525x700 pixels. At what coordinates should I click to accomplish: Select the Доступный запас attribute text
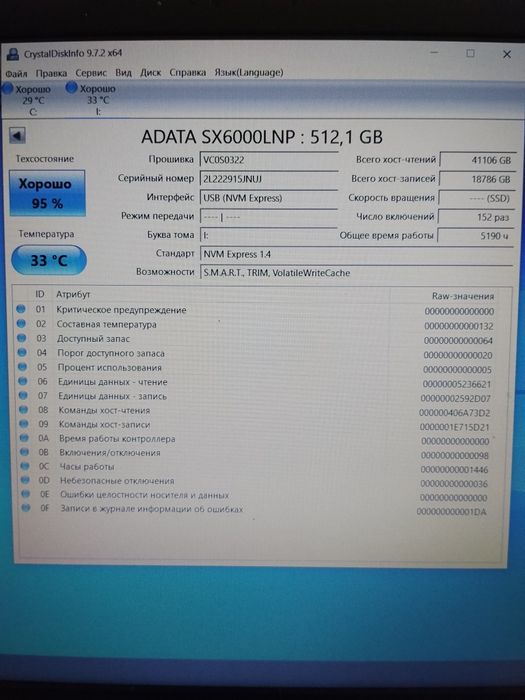(93, 339)
